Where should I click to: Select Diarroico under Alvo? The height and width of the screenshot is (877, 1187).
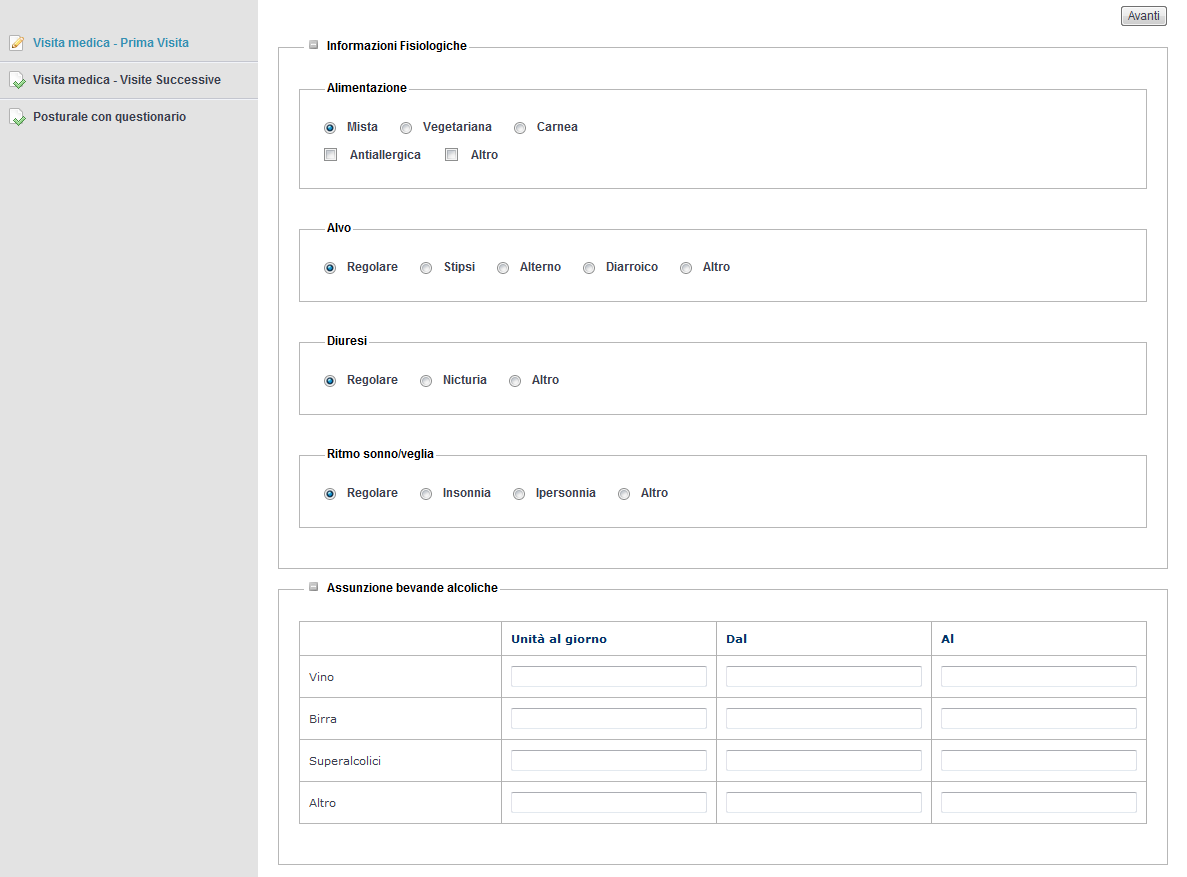(x=589, y=268)
